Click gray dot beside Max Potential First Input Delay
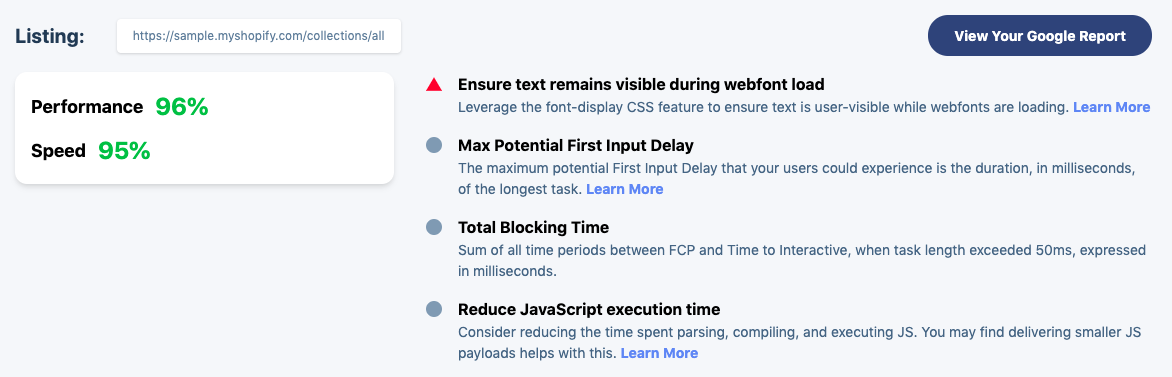This screenshot has height=377, width=1172. coord(434,145)
